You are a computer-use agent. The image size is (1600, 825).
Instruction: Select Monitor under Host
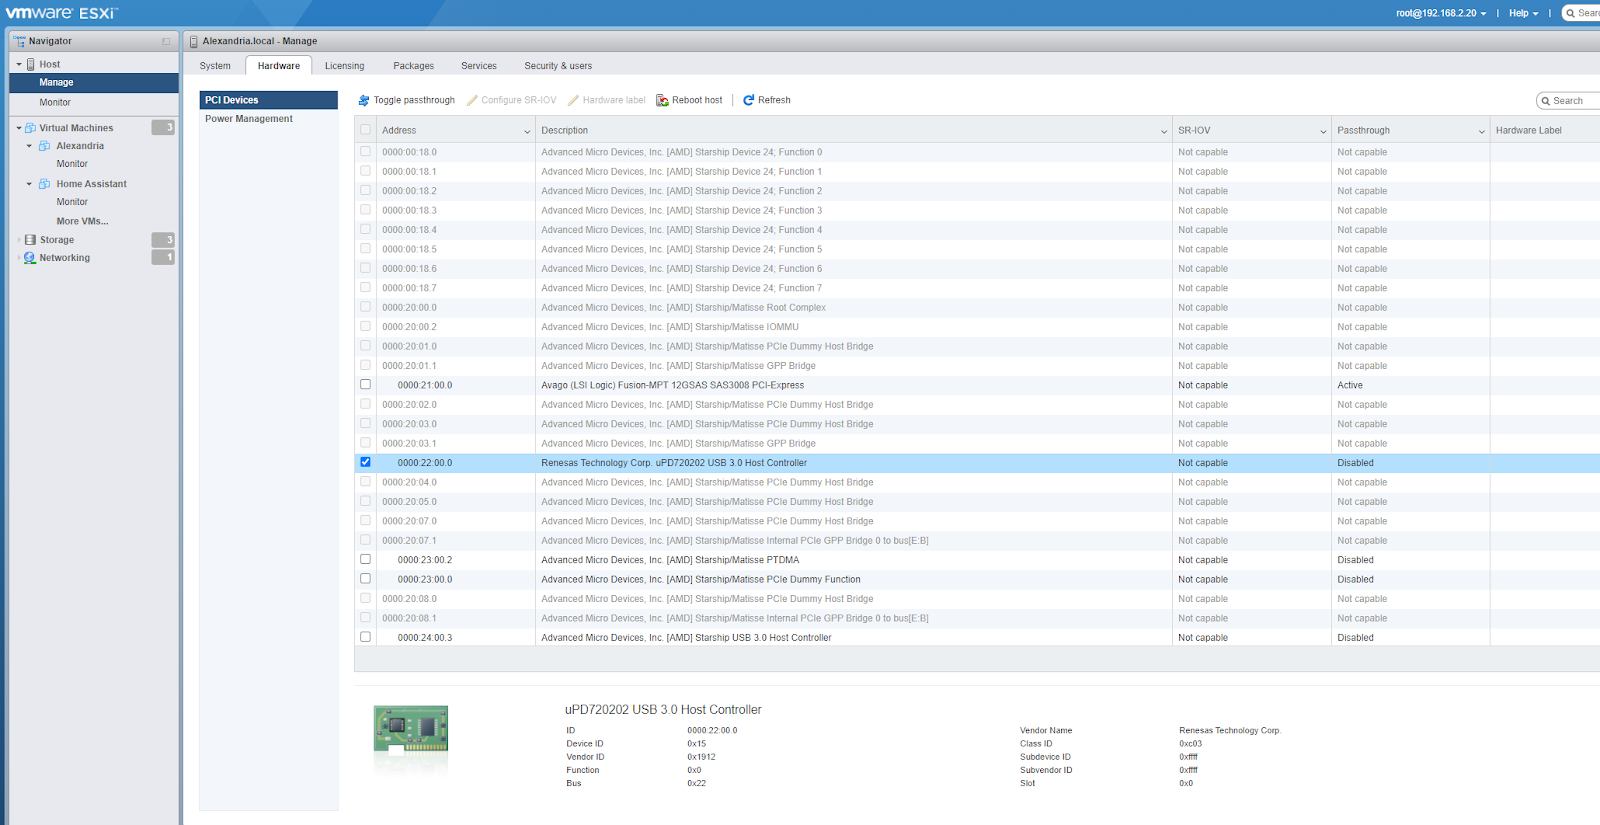[55, 102]
